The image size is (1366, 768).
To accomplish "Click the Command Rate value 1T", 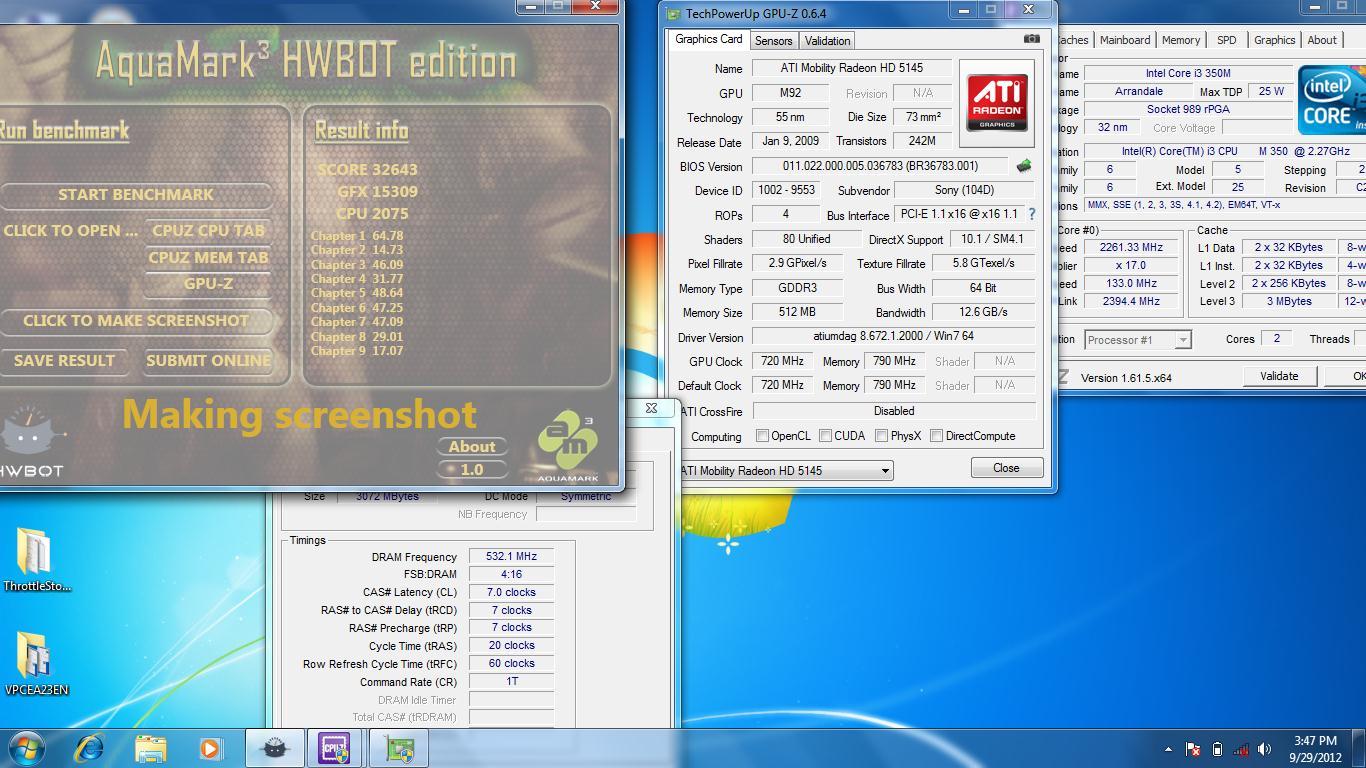I will [511, 681].
